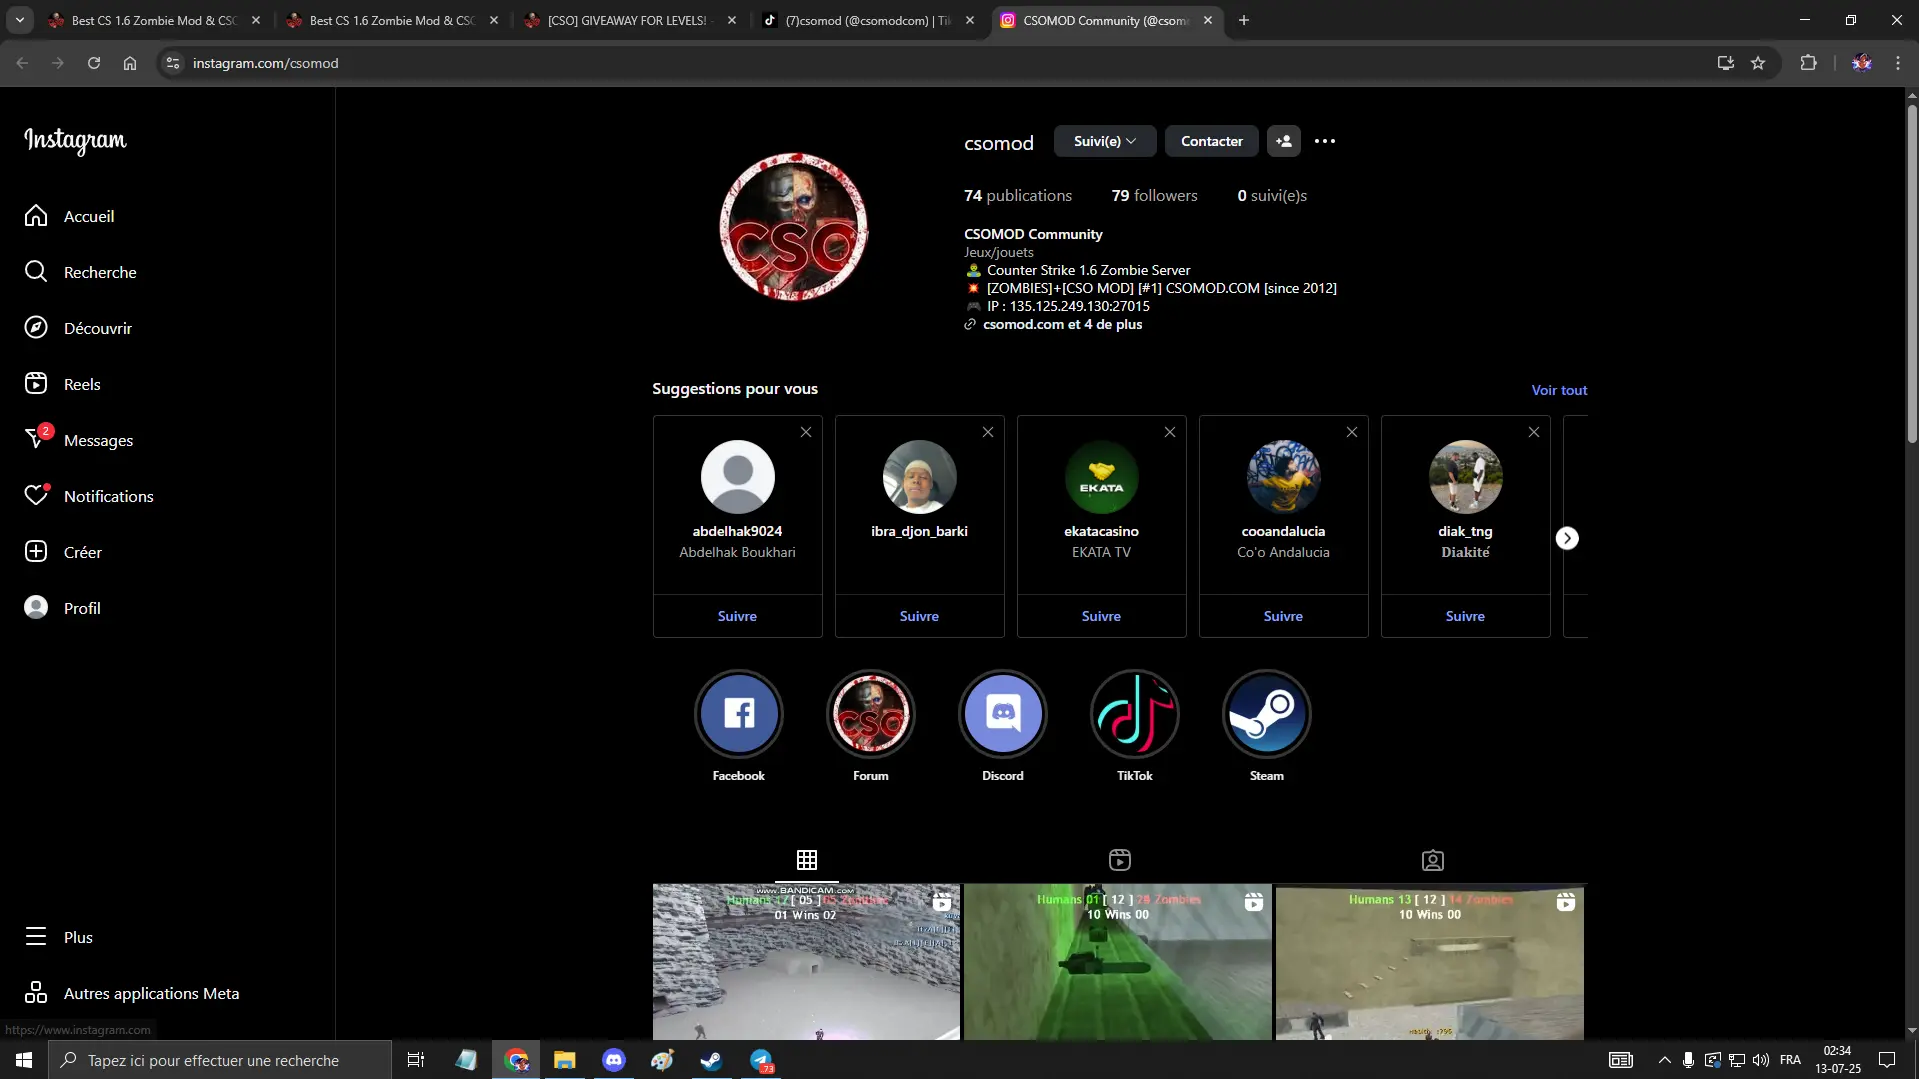This screenshot has height=1079, width=1919.
Task: Switch to the Reels profile tab
Action: click(x=1119, y=860)
